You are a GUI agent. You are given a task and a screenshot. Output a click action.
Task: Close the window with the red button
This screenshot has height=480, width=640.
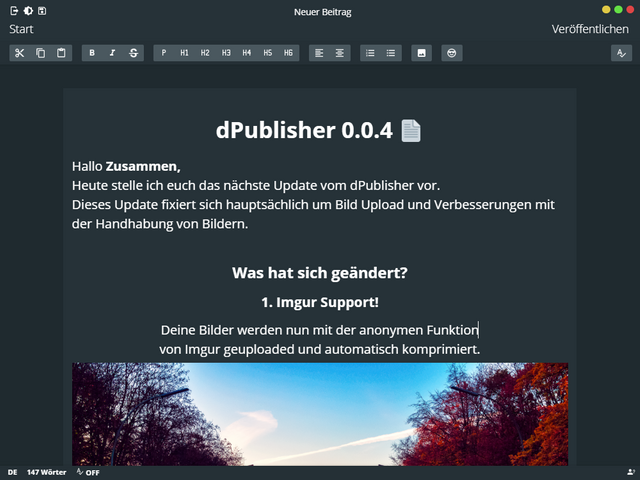pos(630,9)
